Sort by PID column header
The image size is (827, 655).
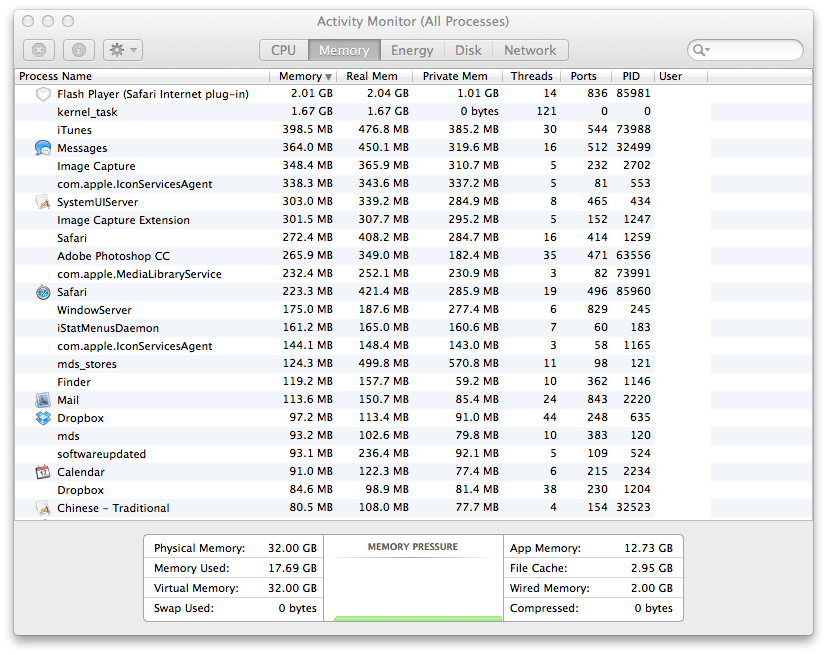(x=632, y=76)
